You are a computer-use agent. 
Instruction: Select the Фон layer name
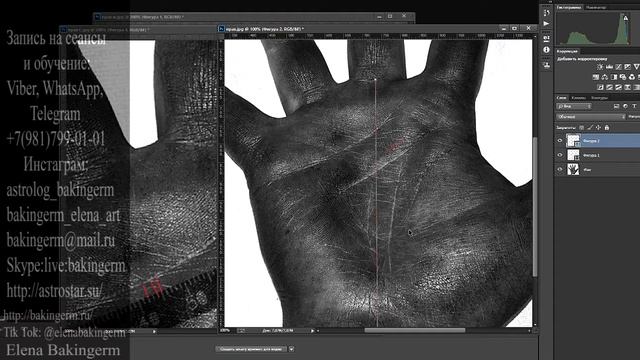[587, 169]
